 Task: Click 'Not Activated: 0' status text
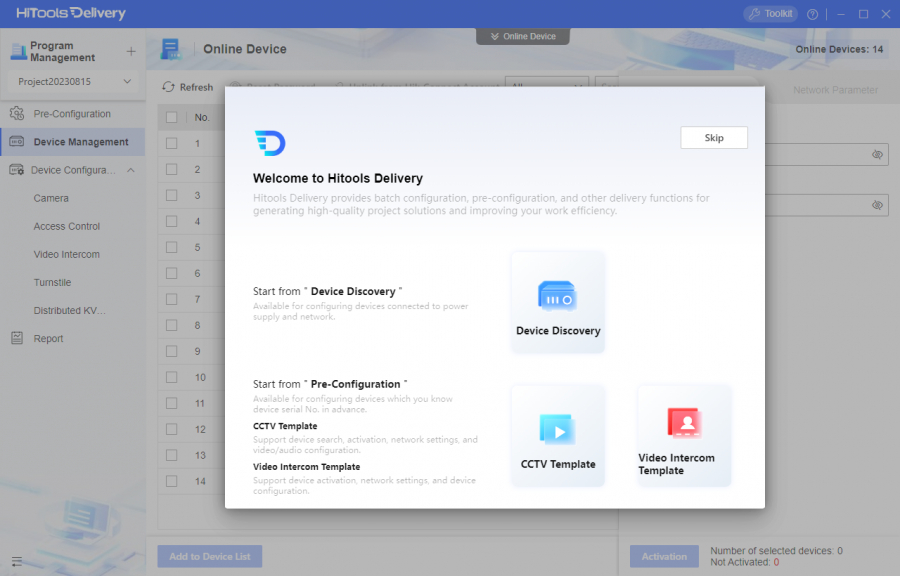[744, 562]
